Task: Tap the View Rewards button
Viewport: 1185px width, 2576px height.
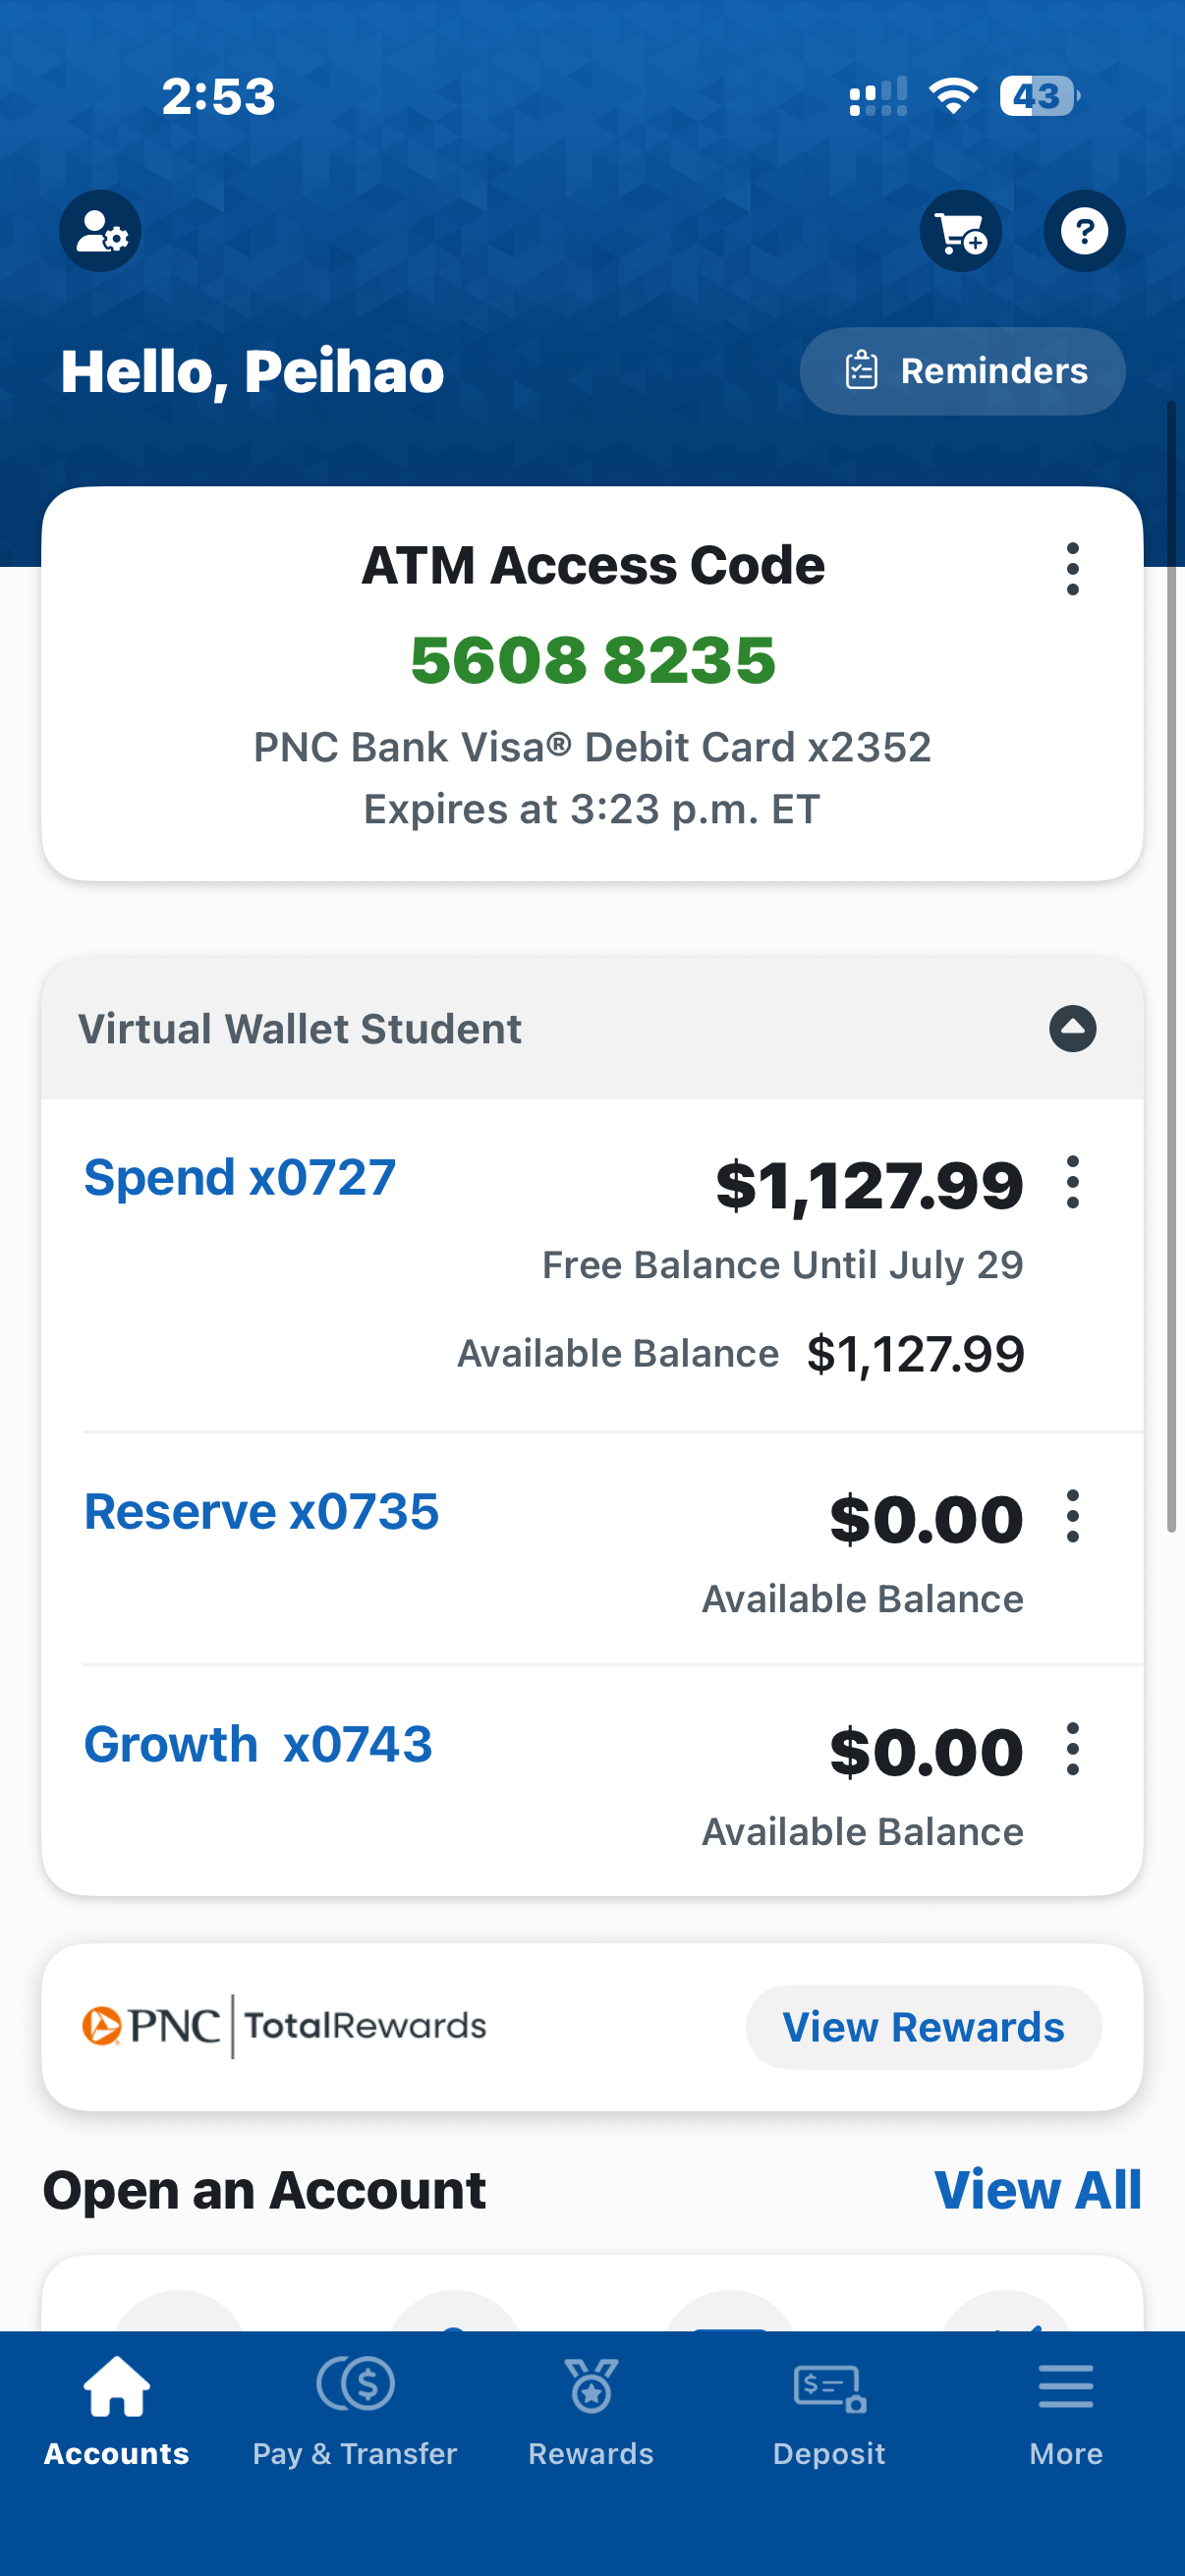Action: click(923, 2027)
